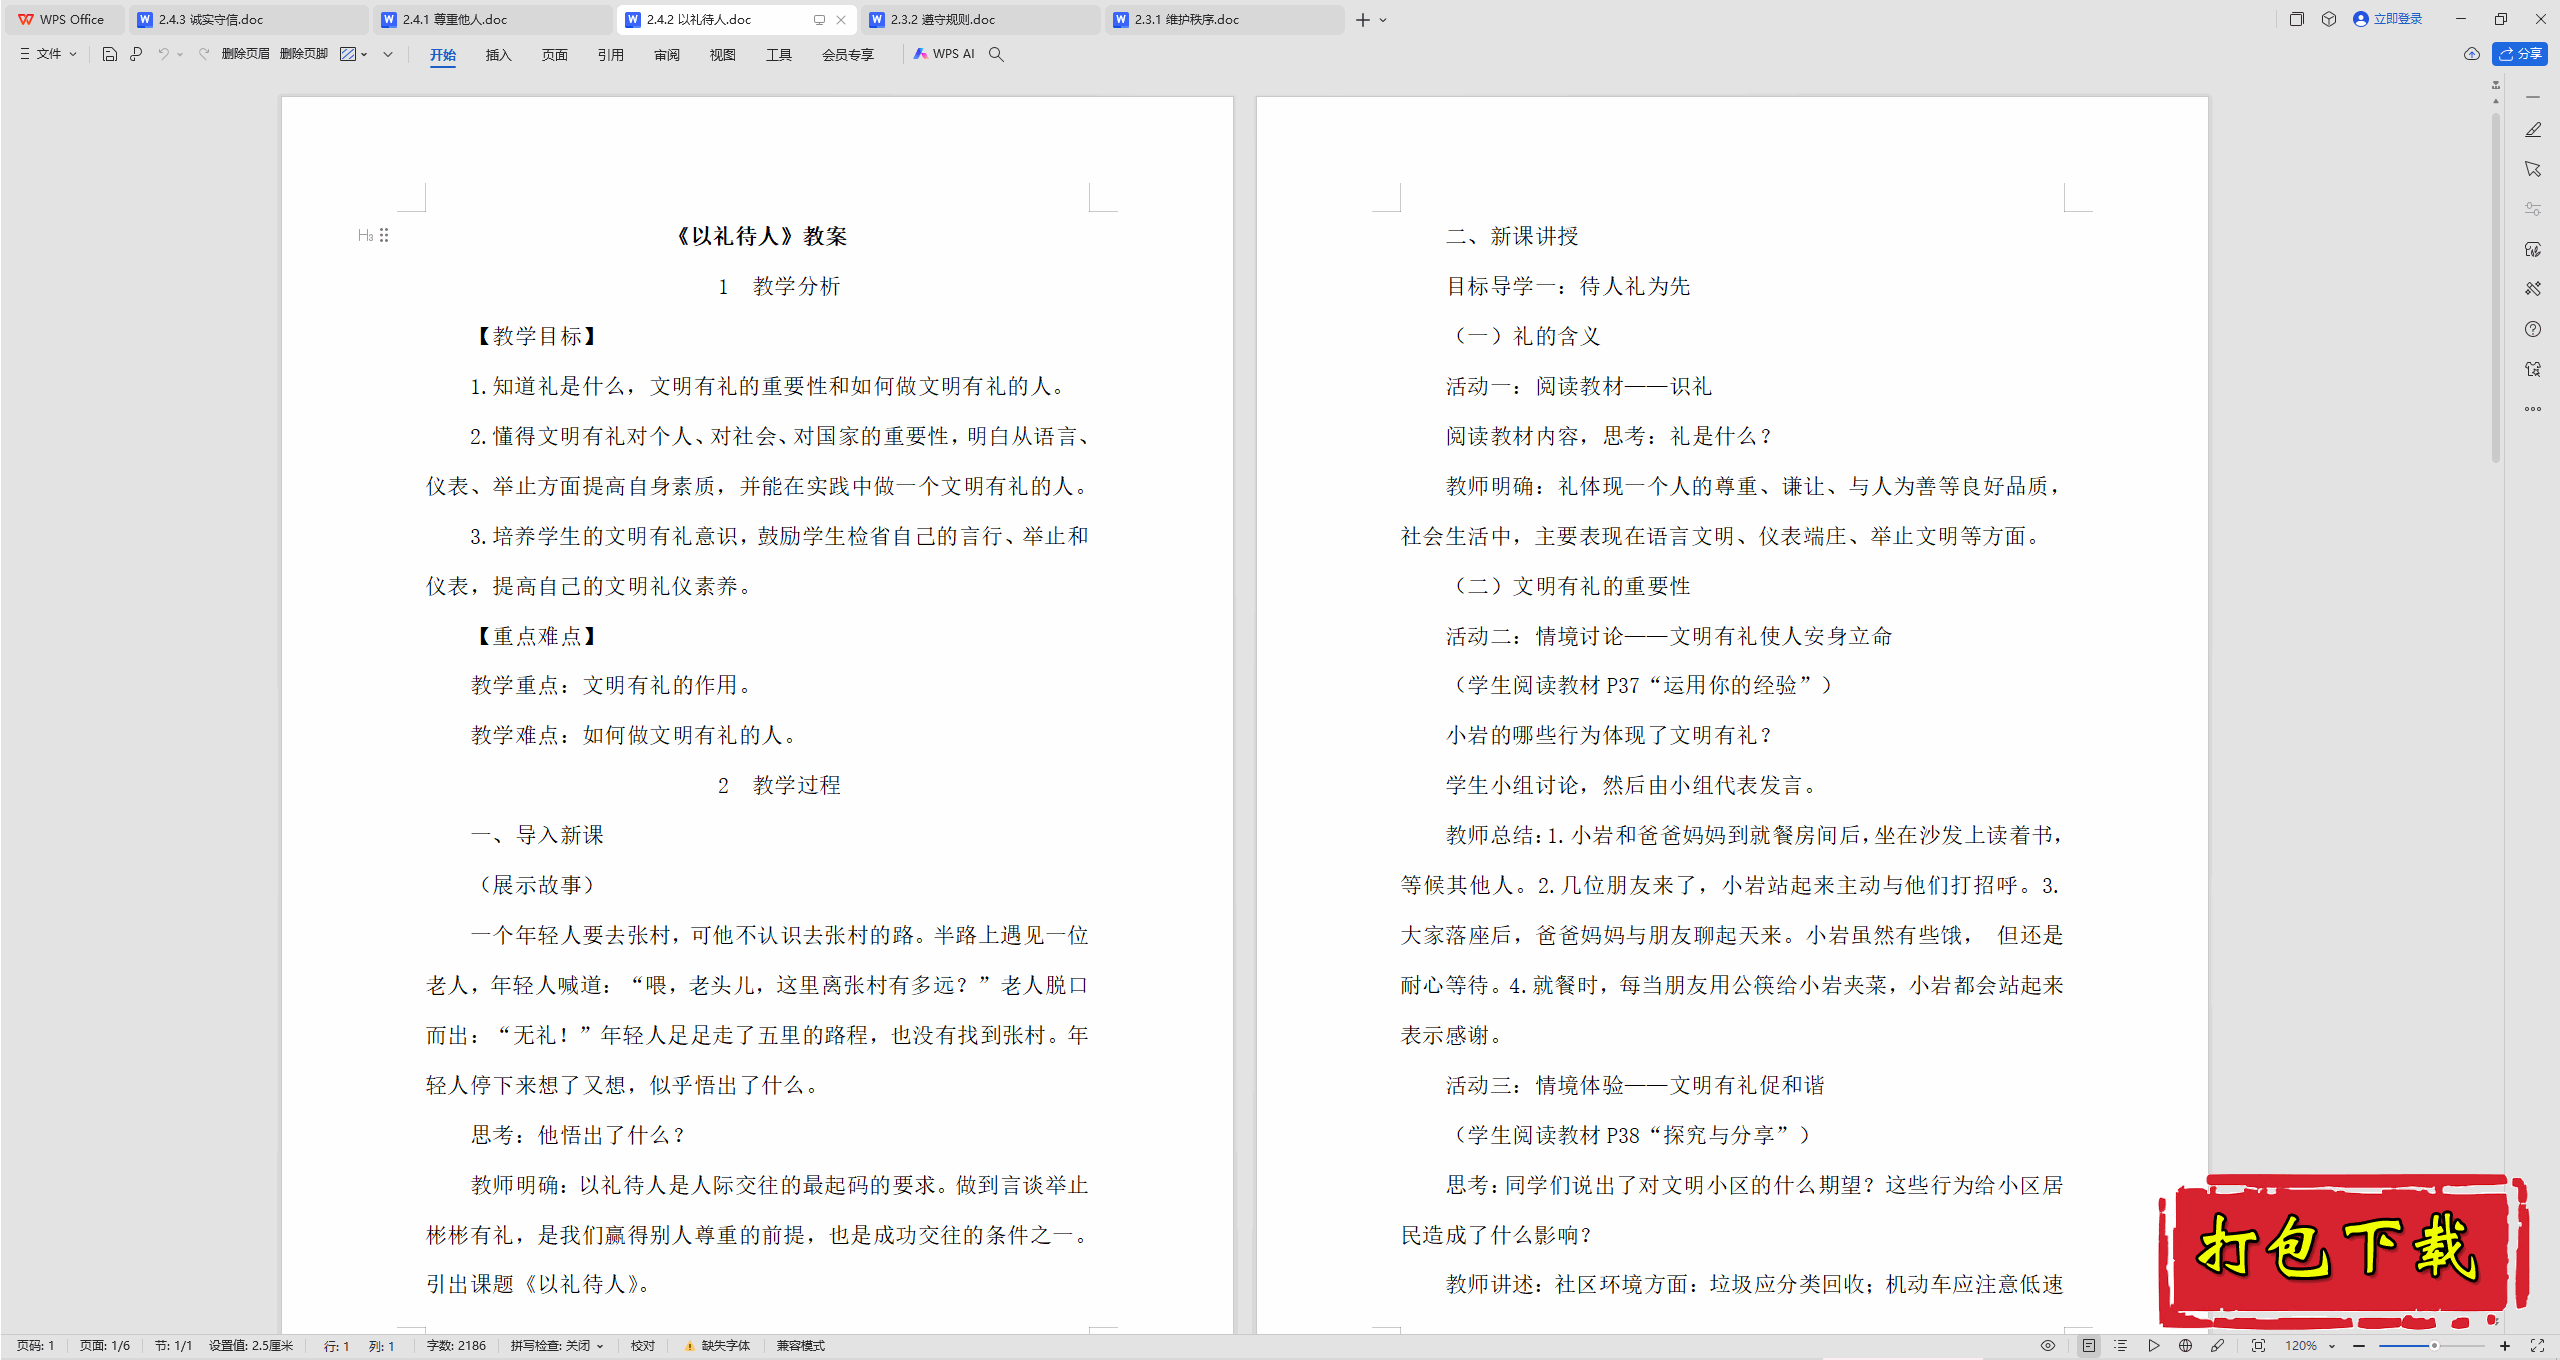Toggle spell check 拼写检查 status

tap(557, 1346)
